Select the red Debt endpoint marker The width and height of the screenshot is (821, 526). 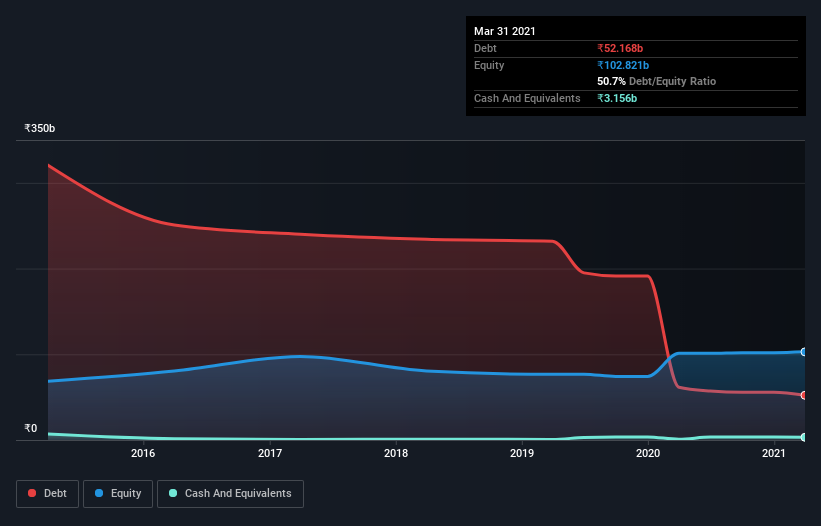point(804,395)
